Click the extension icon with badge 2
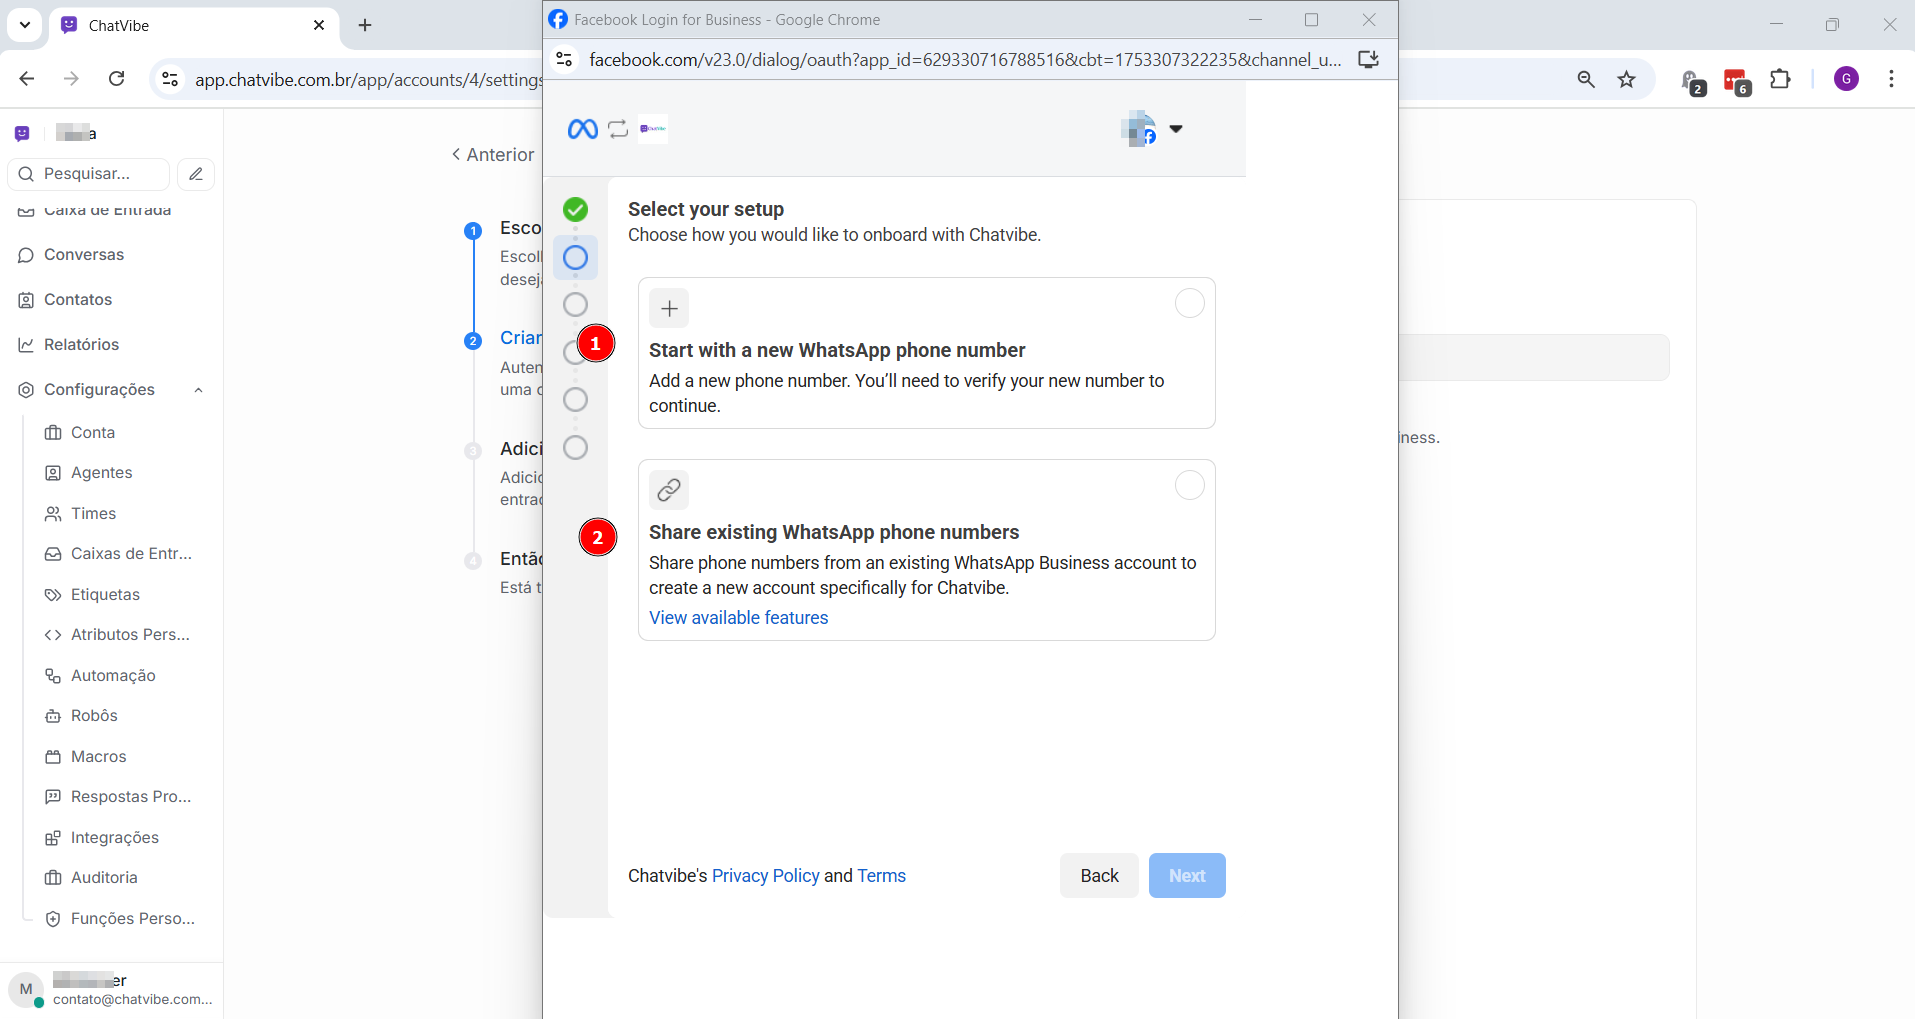The image size is (1915, 1019). point(1692,82)
